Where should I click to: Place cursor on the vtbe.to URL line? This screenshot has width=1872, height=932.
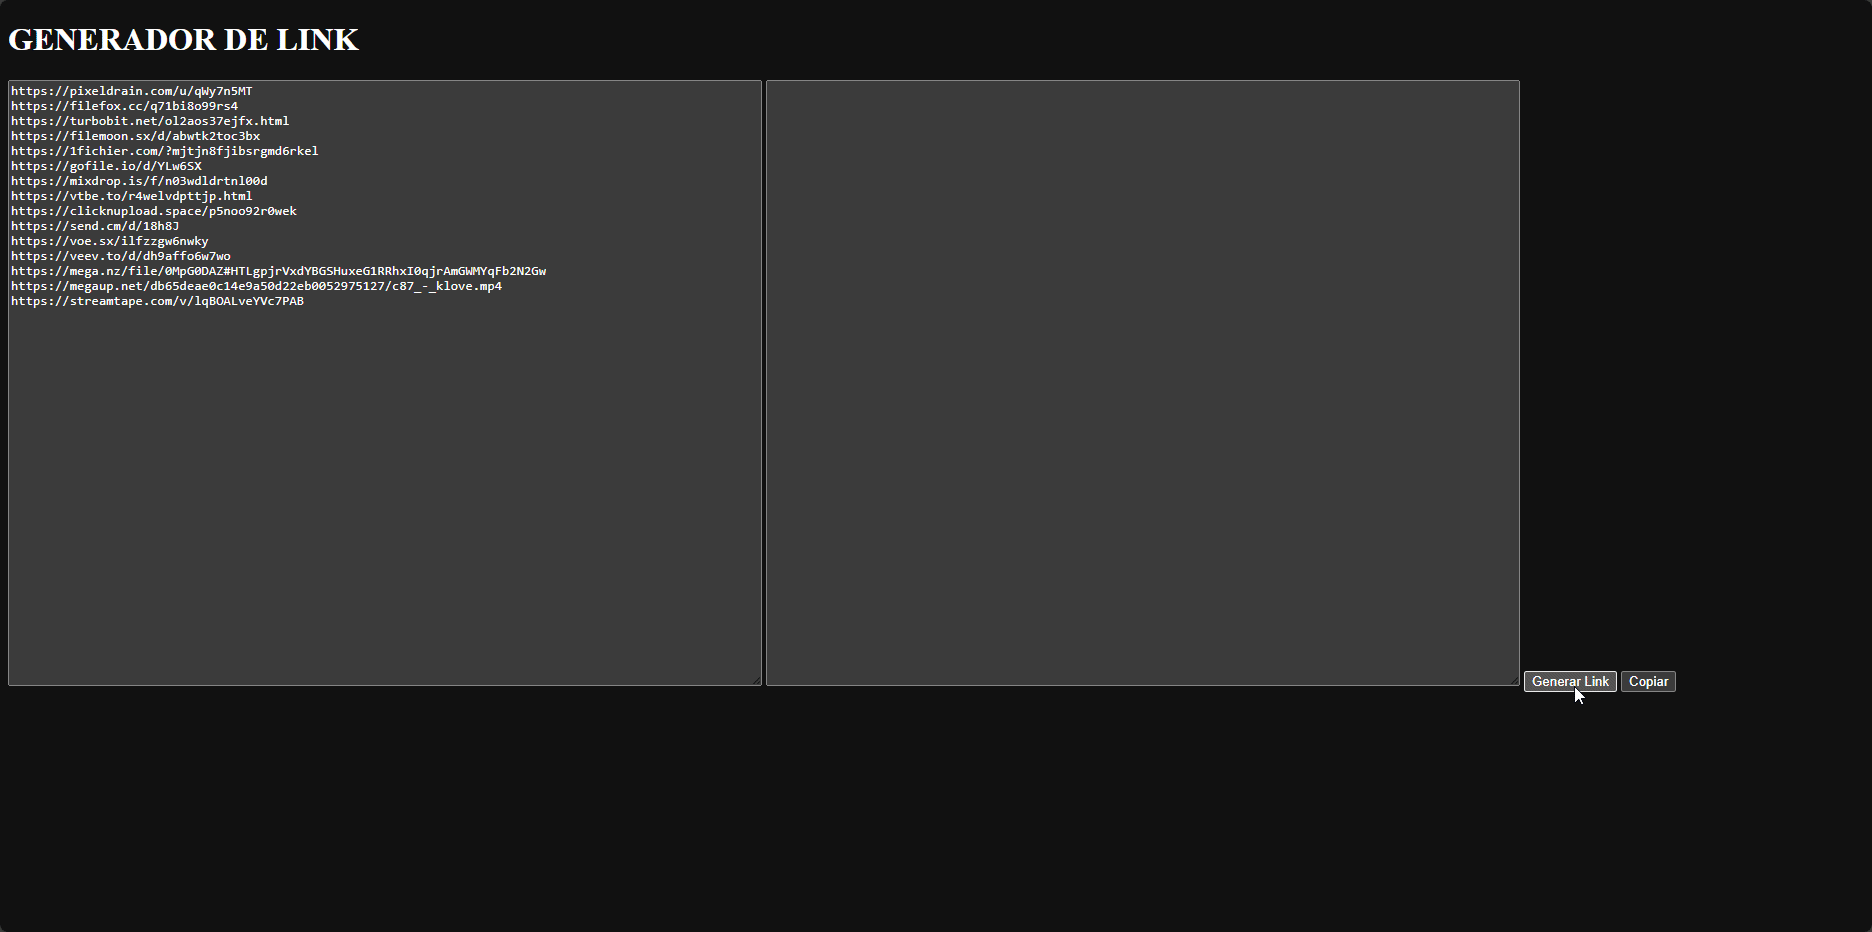click(131, 196)
